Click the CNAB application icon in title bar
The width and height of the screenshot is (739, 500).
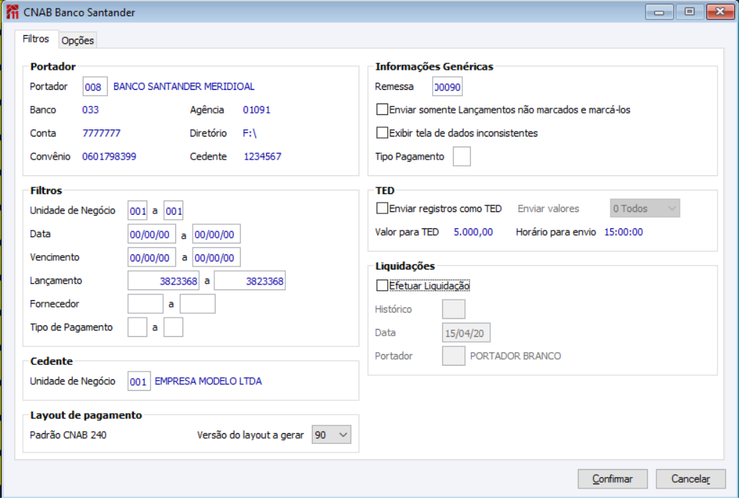coord(12,12)
